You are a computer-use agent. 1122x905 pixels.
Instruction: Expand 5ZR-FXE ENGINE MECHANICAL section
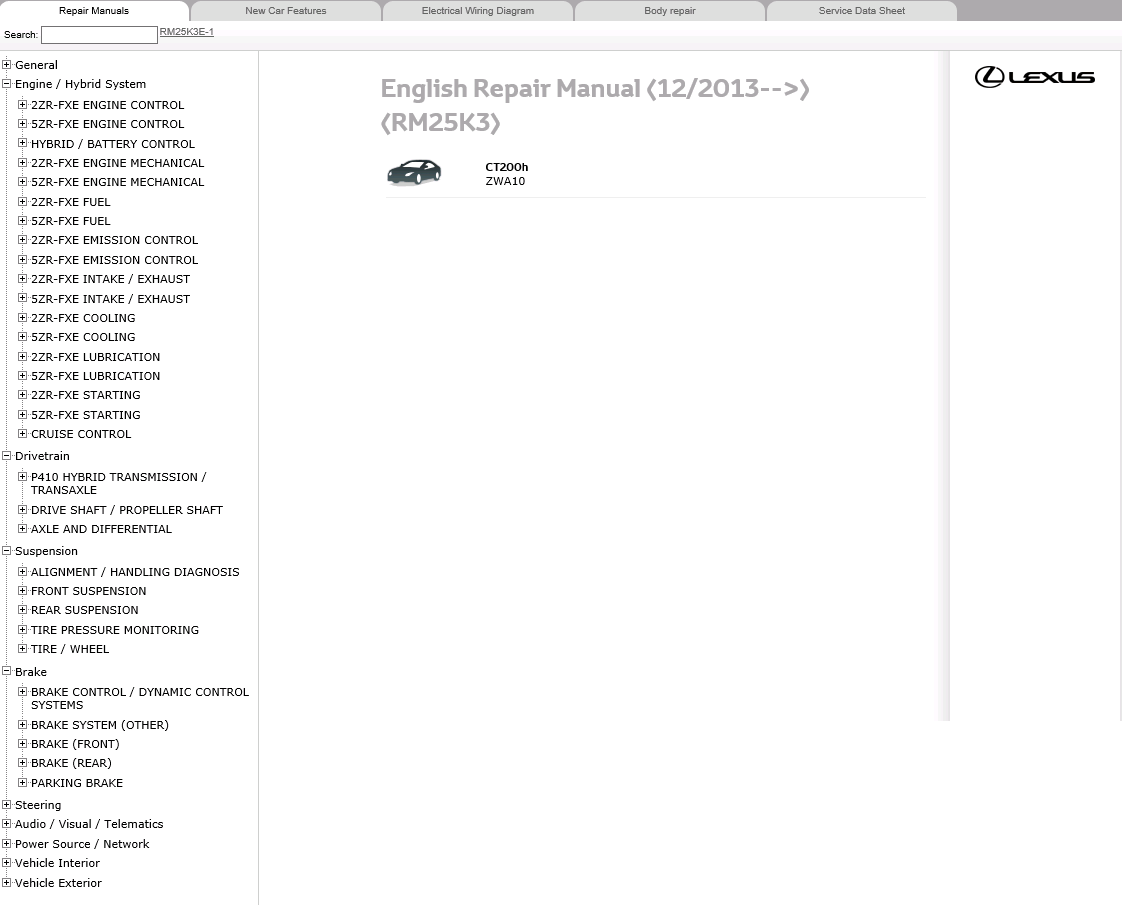pos(22,182)
